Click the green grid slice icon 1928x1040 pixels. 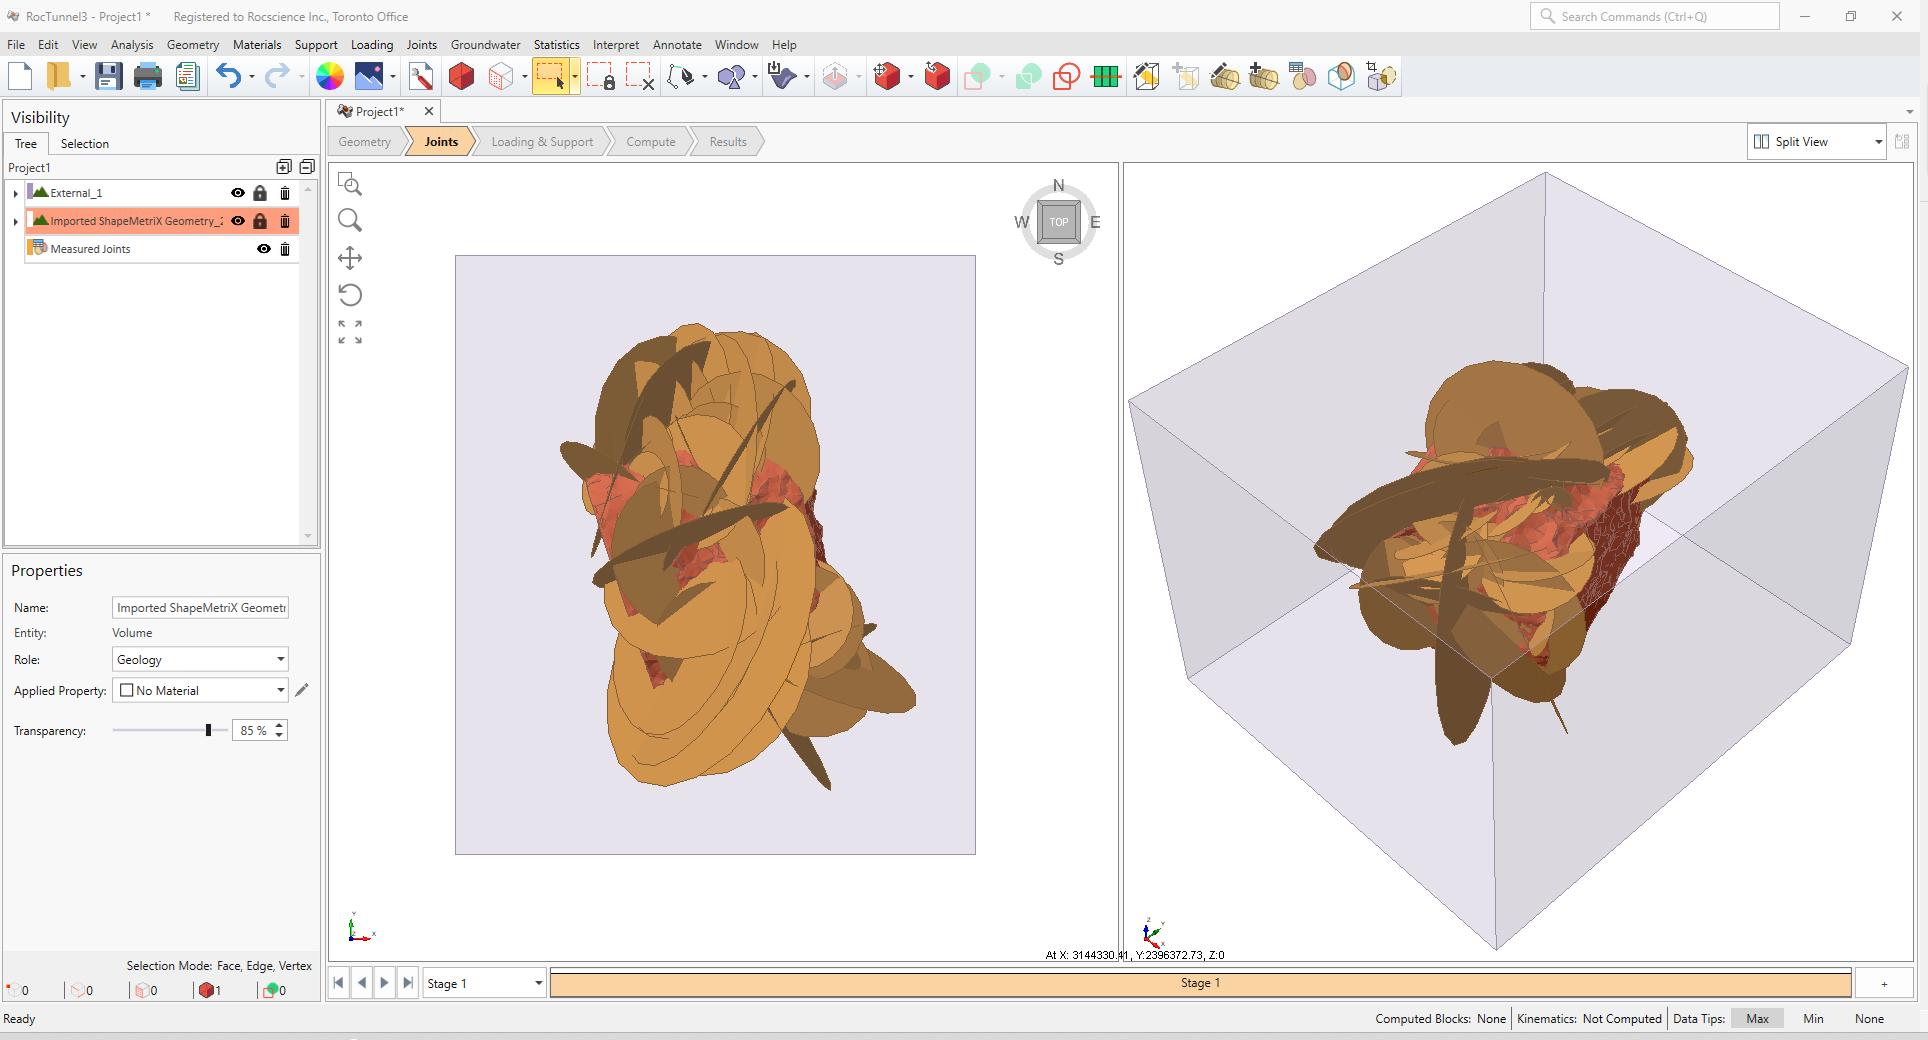(1106, 76)
